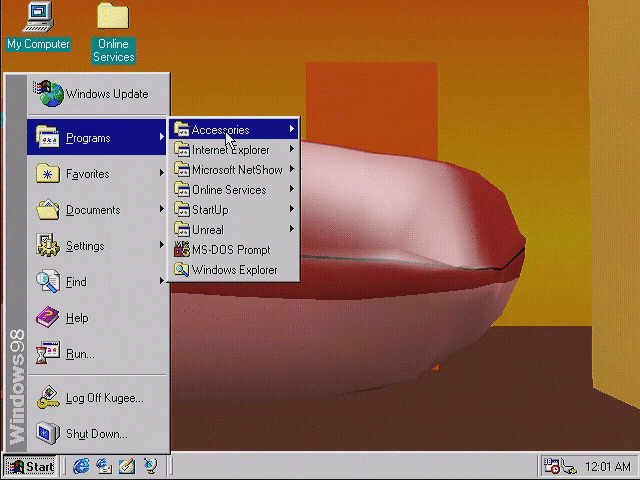Click the Help book icon
This screenshot has width=640, height=480.
coord(48,317)
